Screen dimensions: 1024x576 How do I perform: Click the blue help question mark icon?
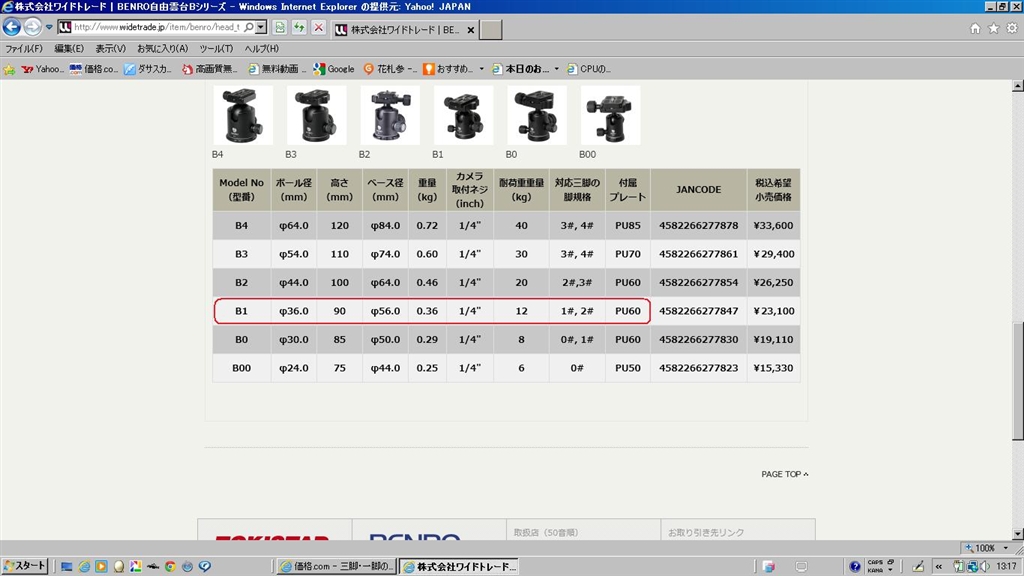coord(855,566)
